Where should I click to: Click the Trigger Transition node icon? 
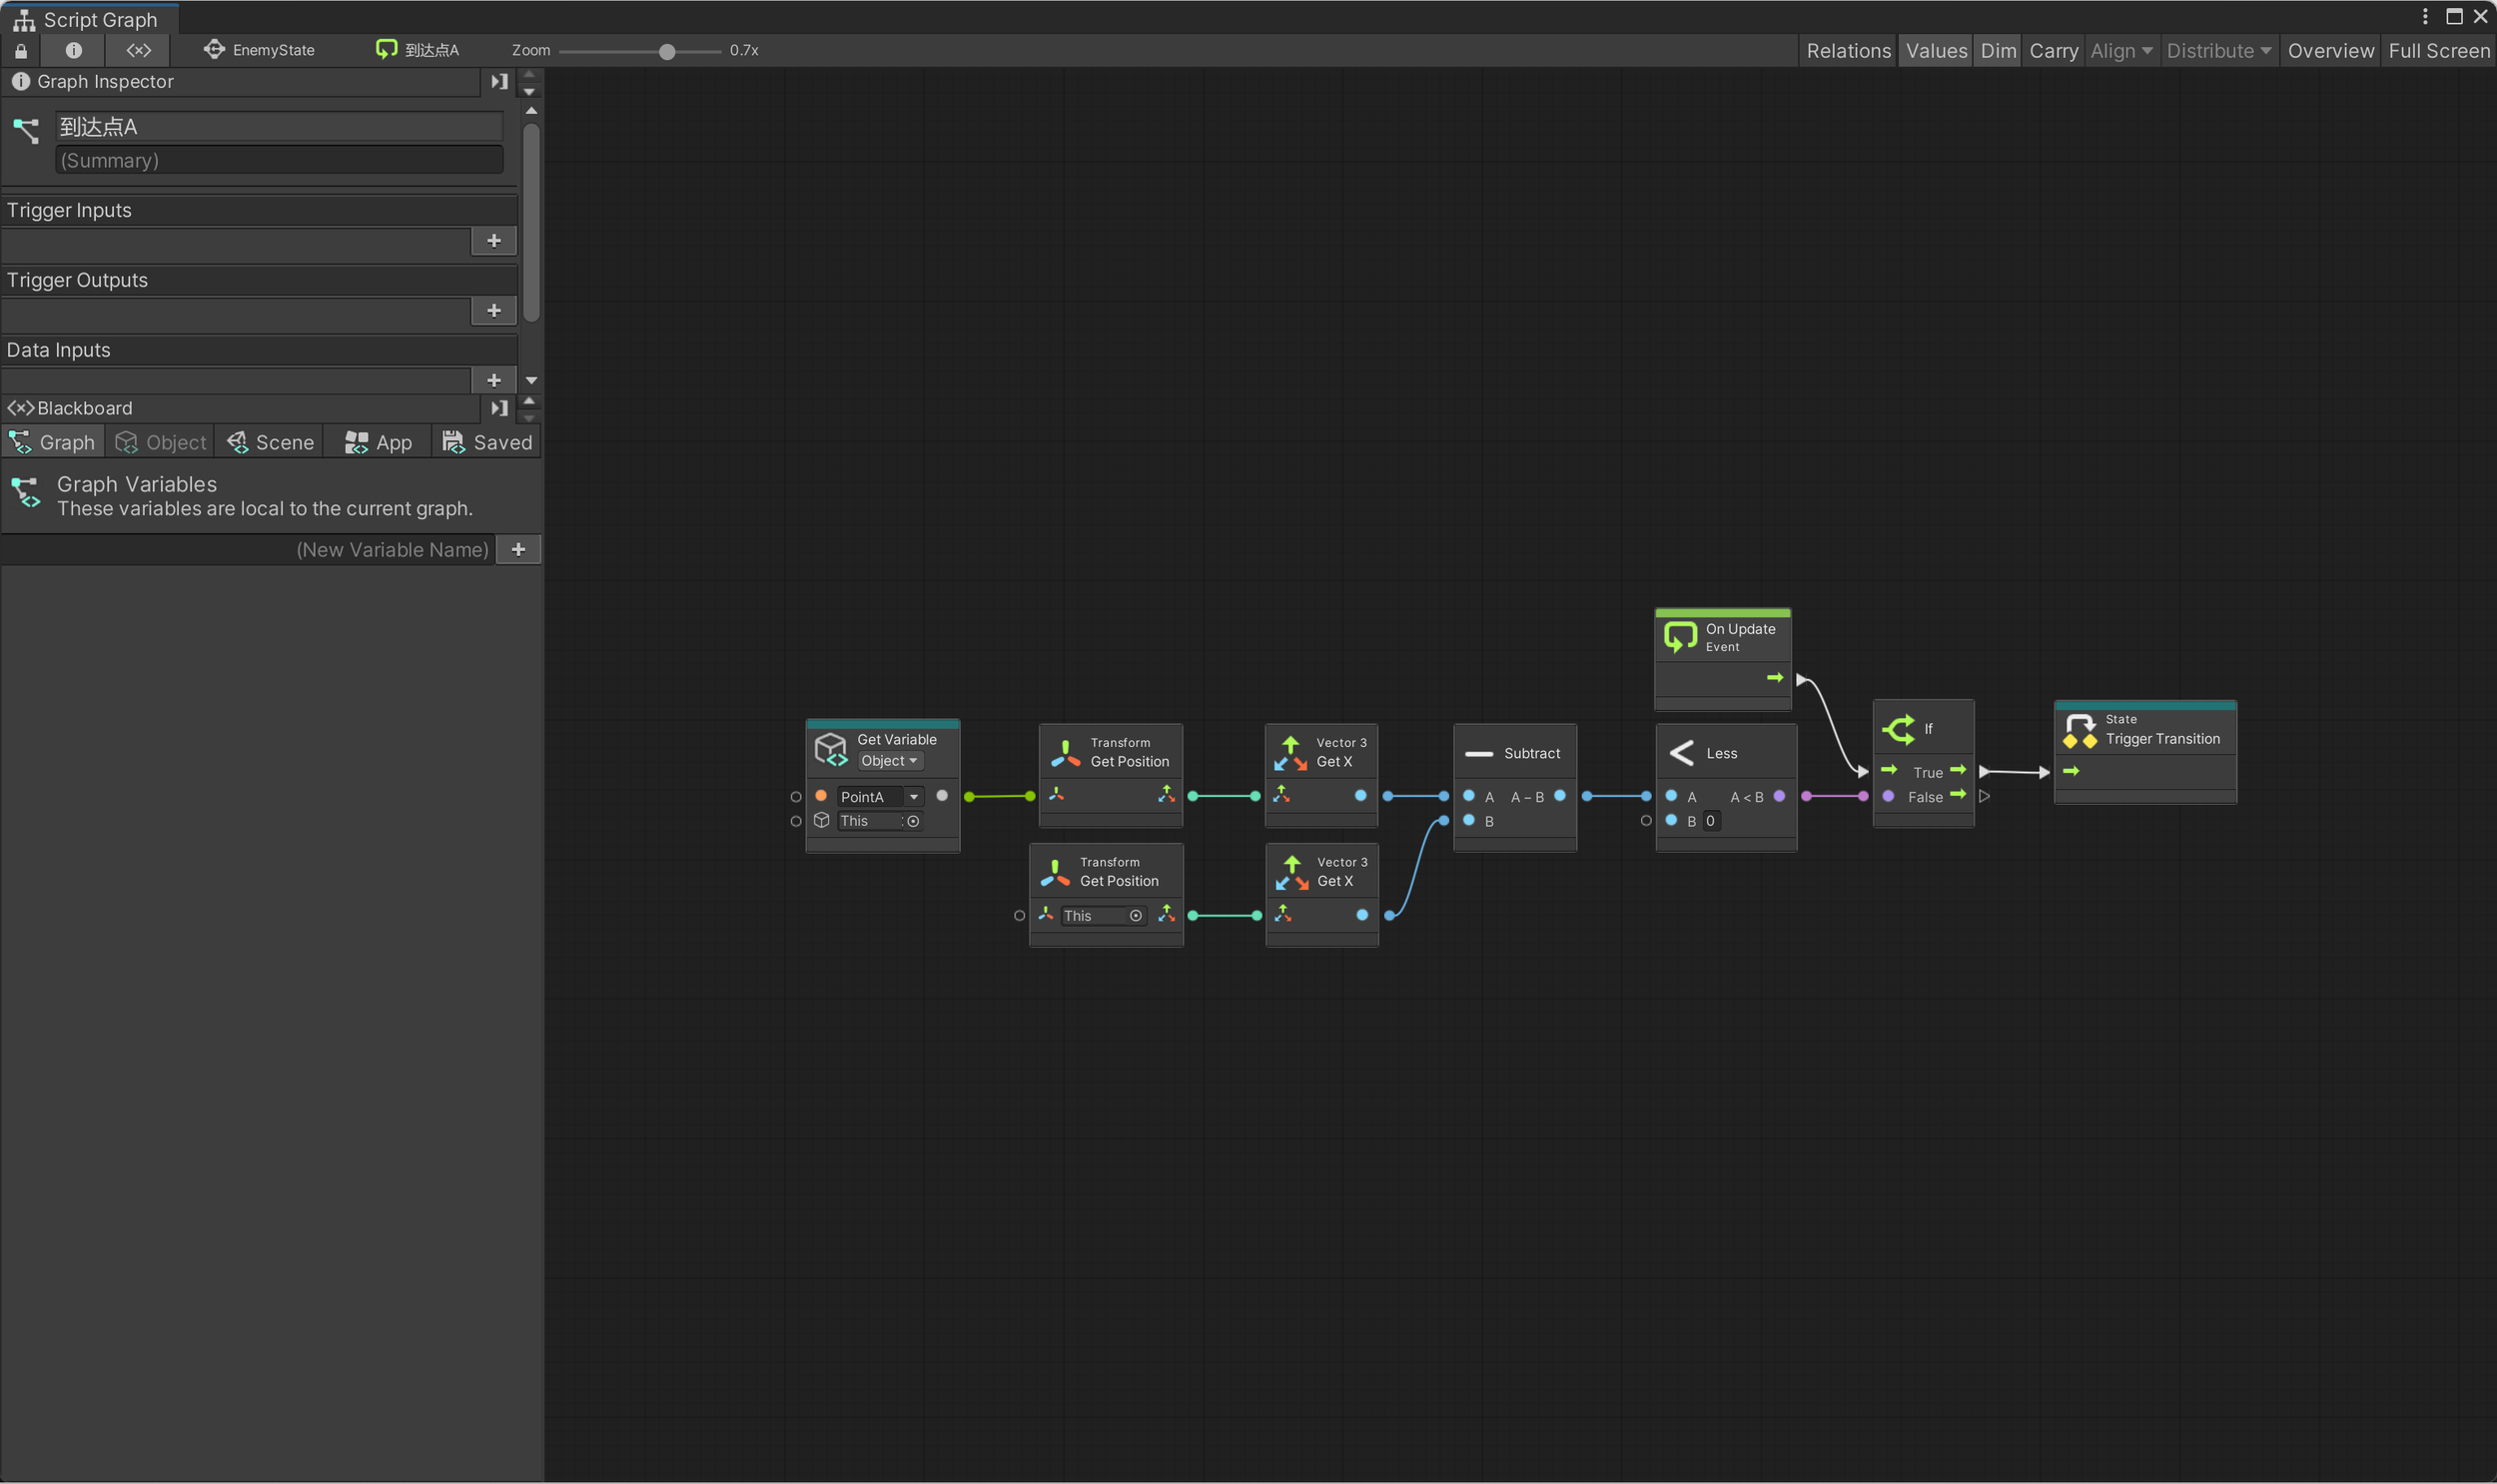pos(2080,730)
